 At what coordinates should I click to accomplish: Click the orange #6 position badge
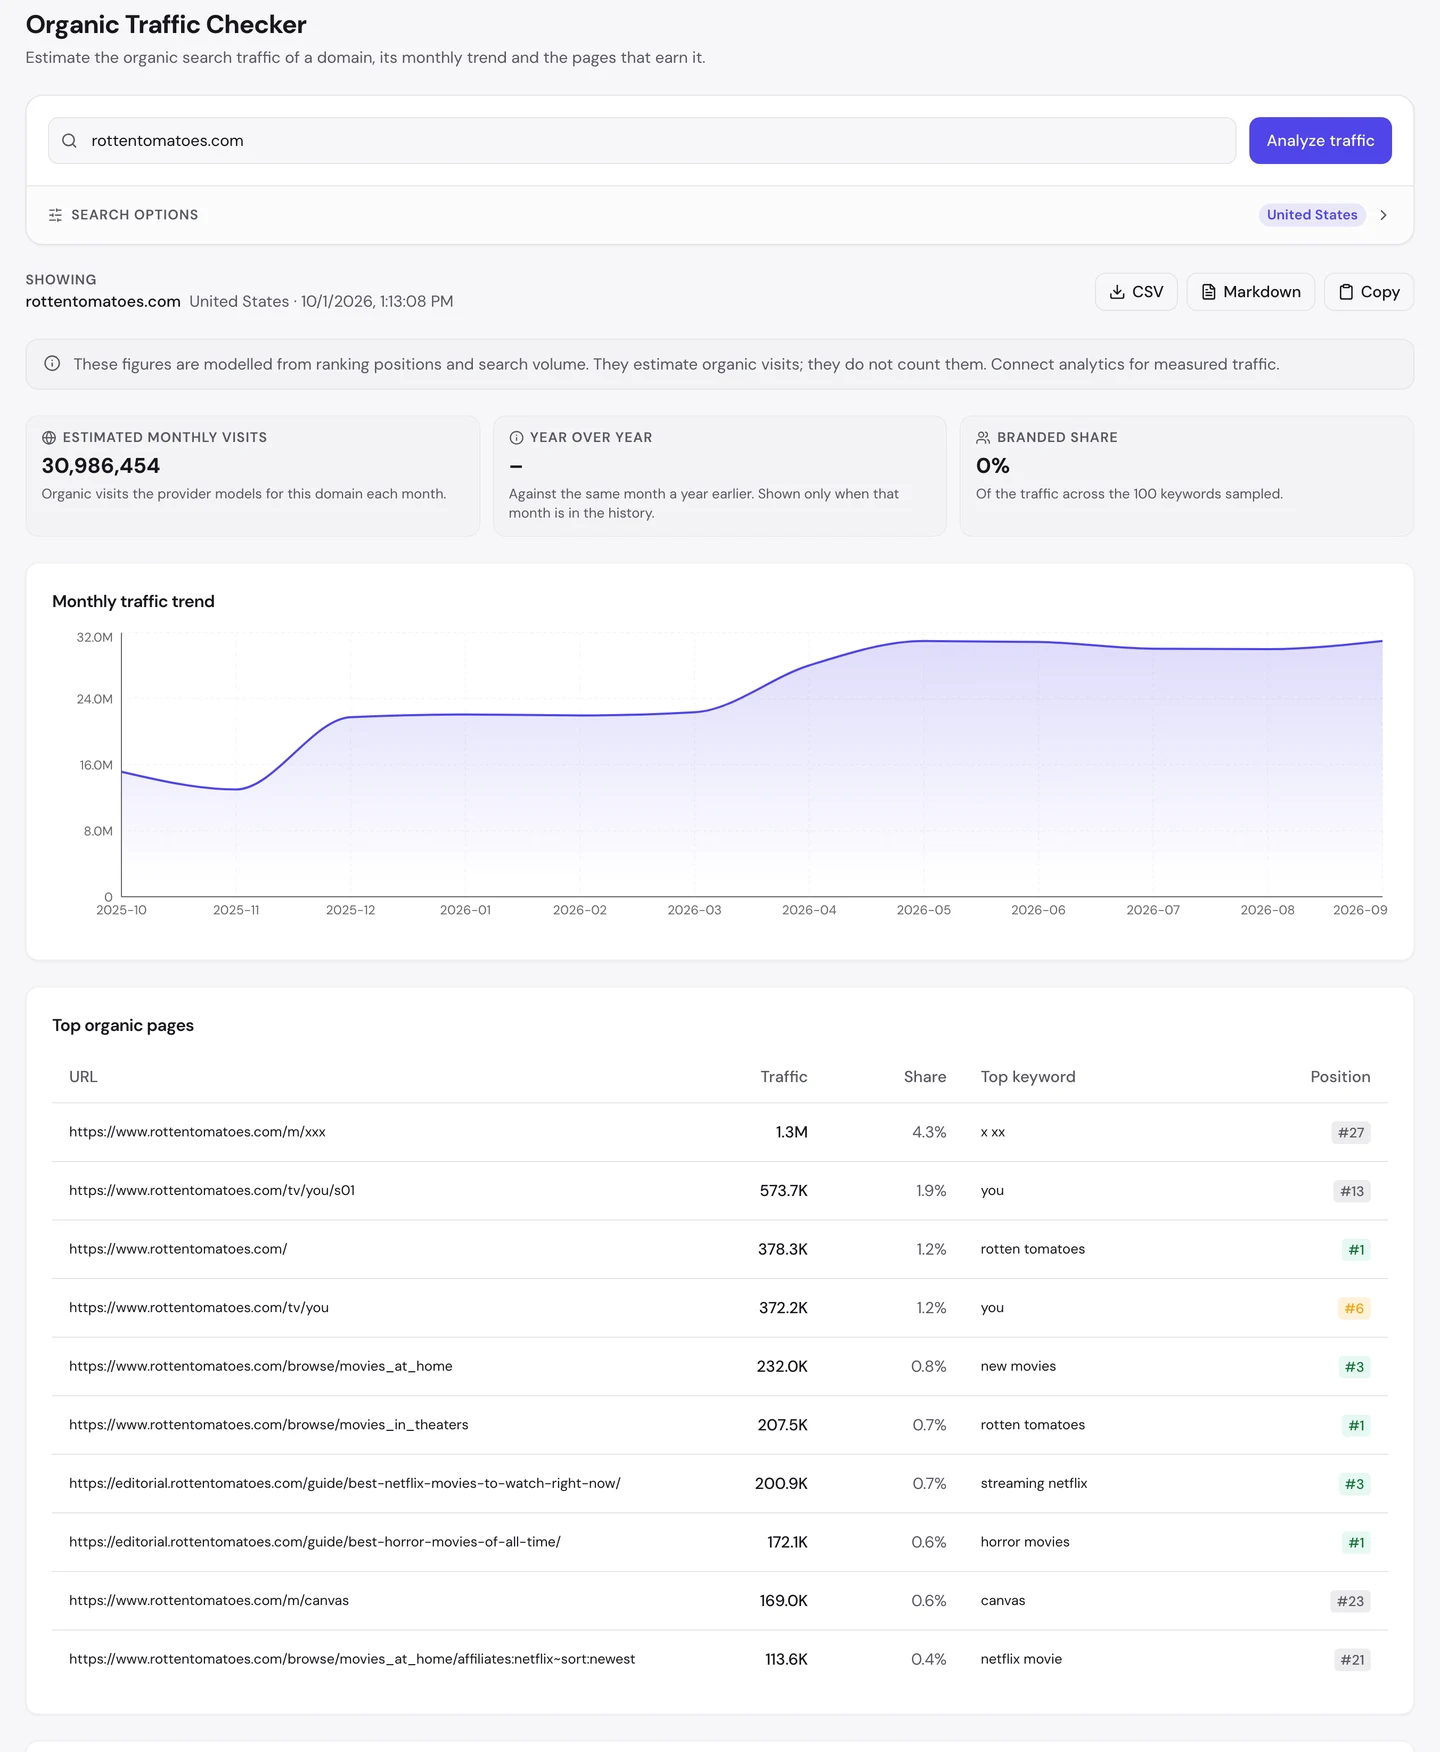point(1354,1308)
